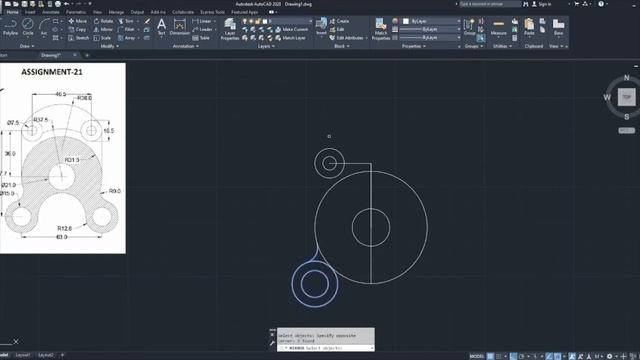Click the search keyword input field

coord(490,4)
